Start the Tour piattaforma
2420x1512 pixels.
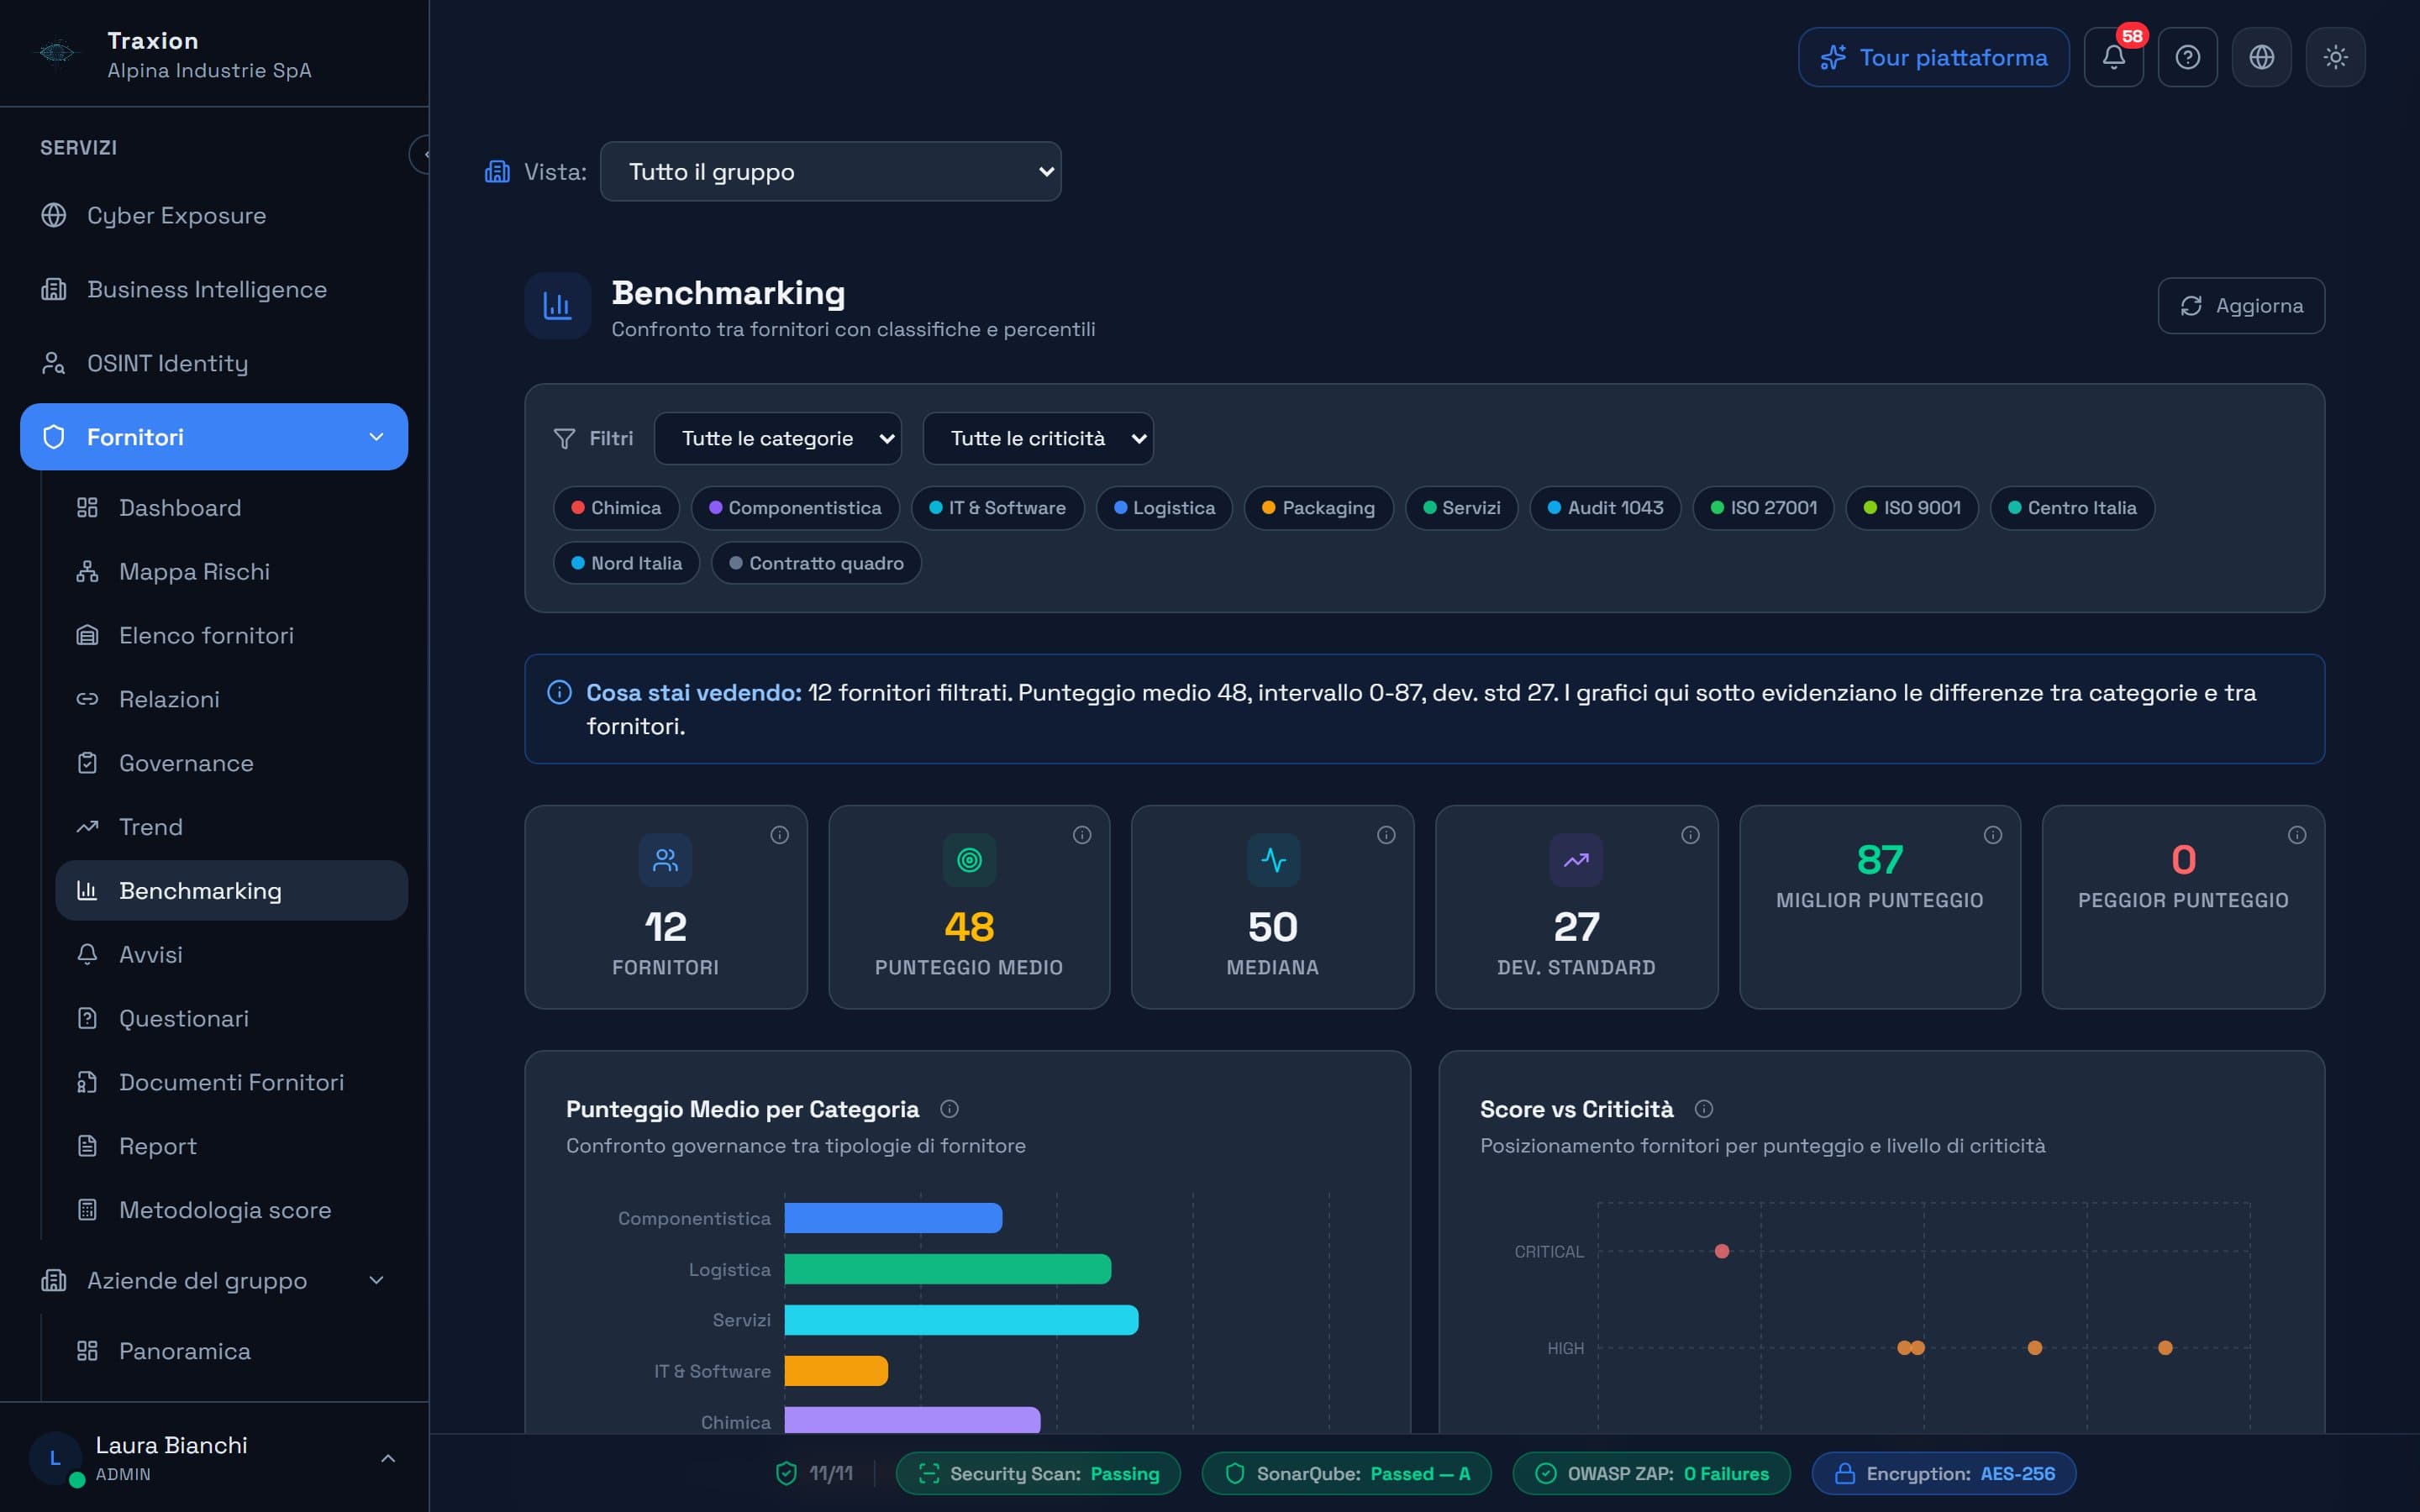(1933, 57)
